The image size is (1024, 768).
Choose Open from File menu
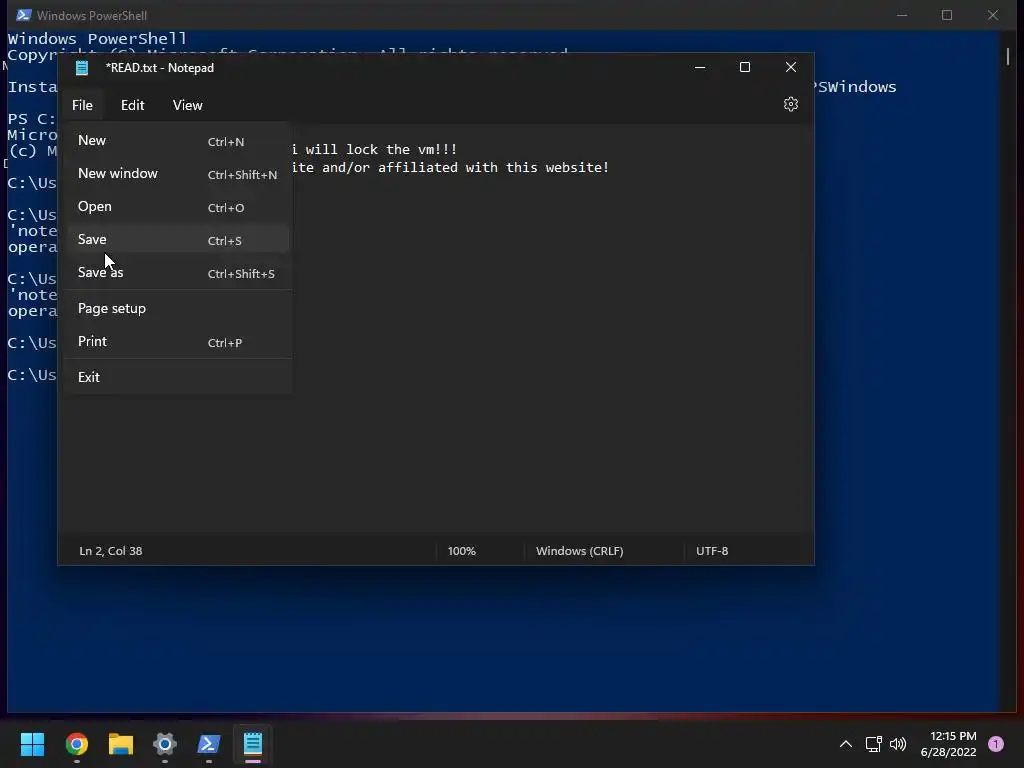coord(178,206)
